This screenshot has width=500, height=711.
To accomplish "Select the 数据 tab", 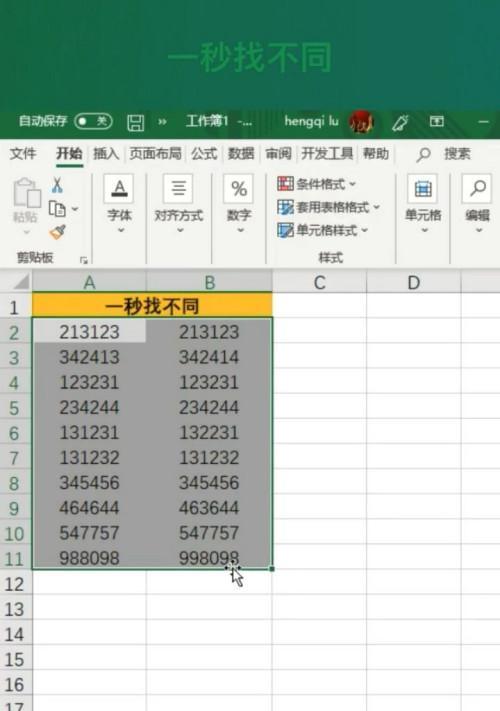I will click(x=241, y=154).
